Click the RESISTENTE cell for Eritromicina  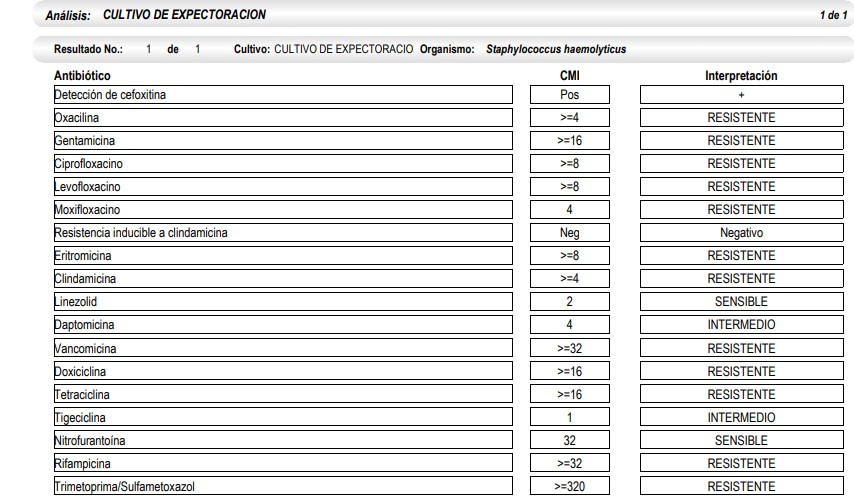[x=742, y=255]
